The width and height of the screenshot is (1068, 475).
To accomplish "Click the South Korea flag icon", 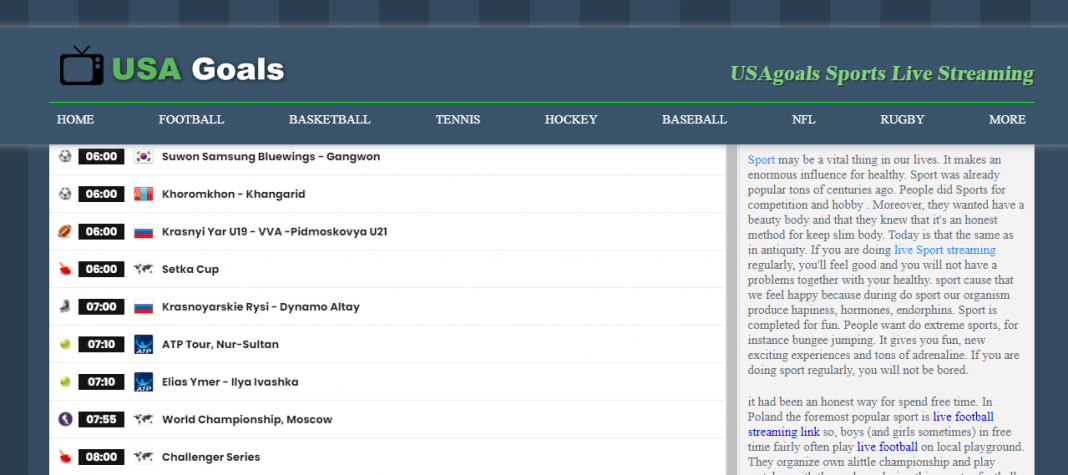I will click(144, 157).
